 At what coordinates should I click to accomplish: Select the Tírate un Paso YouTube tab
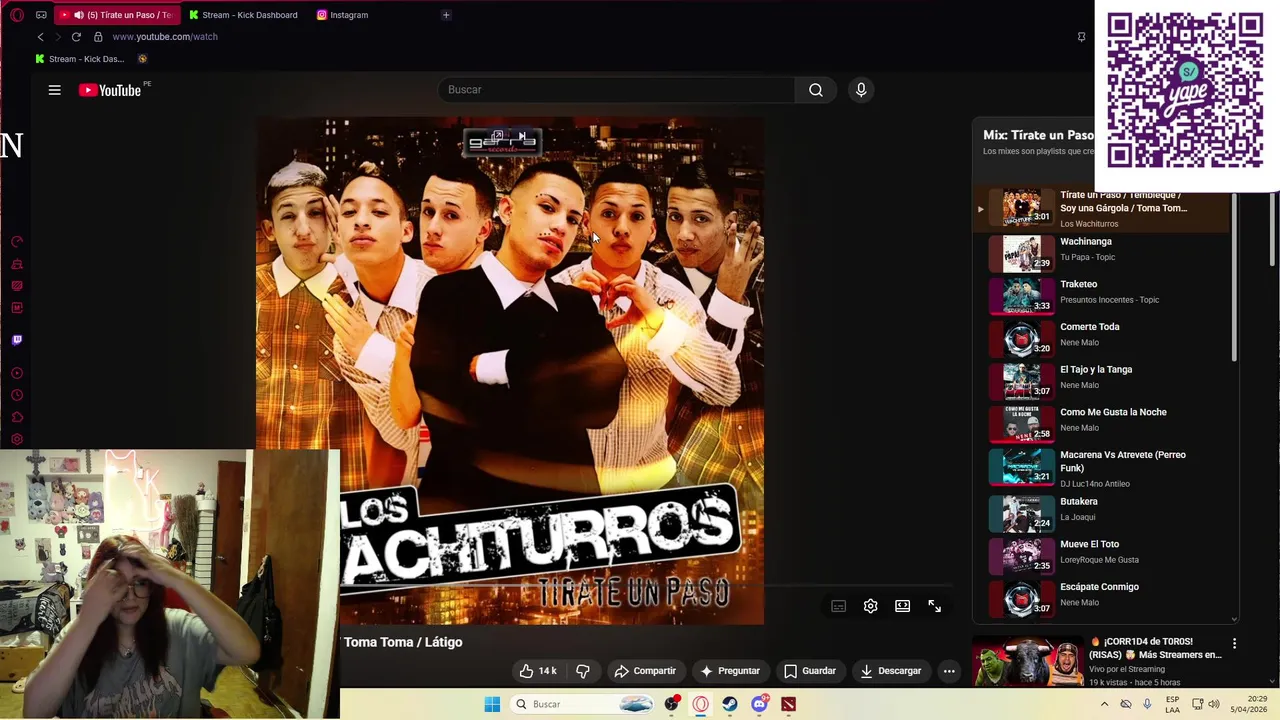(x=118, y=15)
